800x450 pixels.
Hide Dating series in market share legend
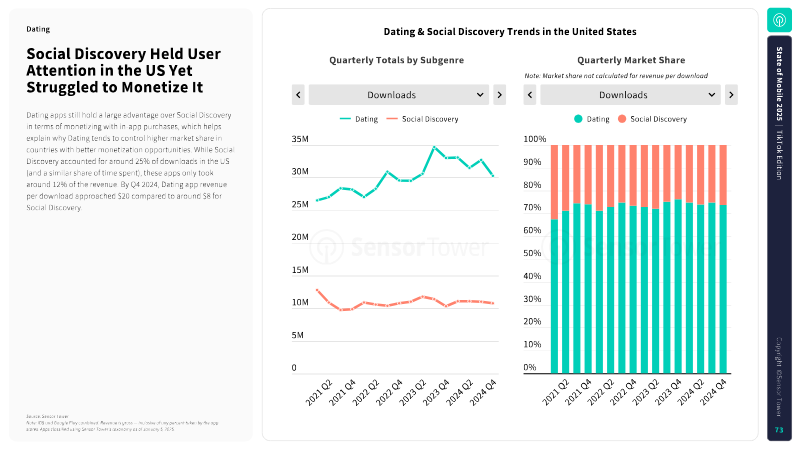tap(591, 119)
